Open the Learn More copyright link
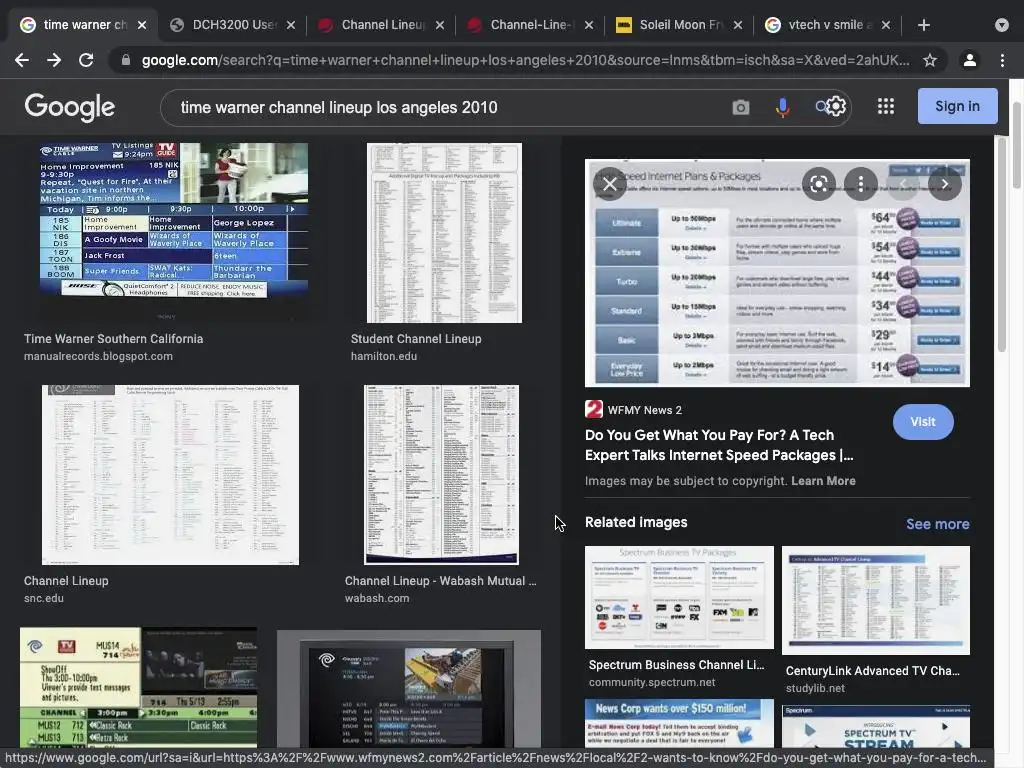Screen dimensions: 1024x768 [x=823, y=481]
